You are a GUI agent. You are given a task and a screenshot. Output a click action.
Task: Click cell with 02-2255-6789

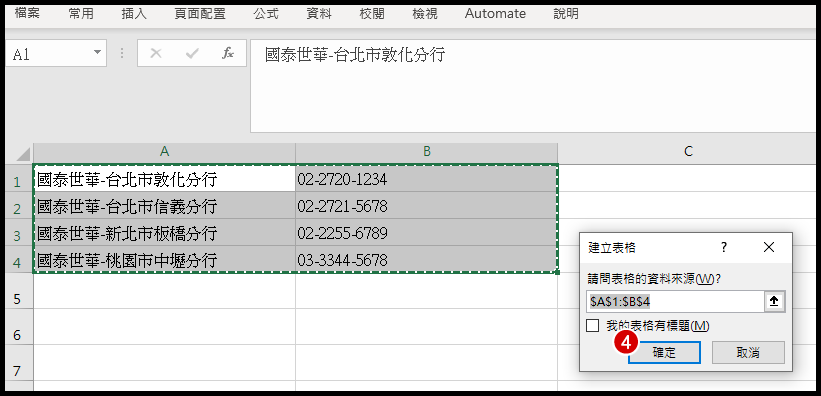(427, 233)
